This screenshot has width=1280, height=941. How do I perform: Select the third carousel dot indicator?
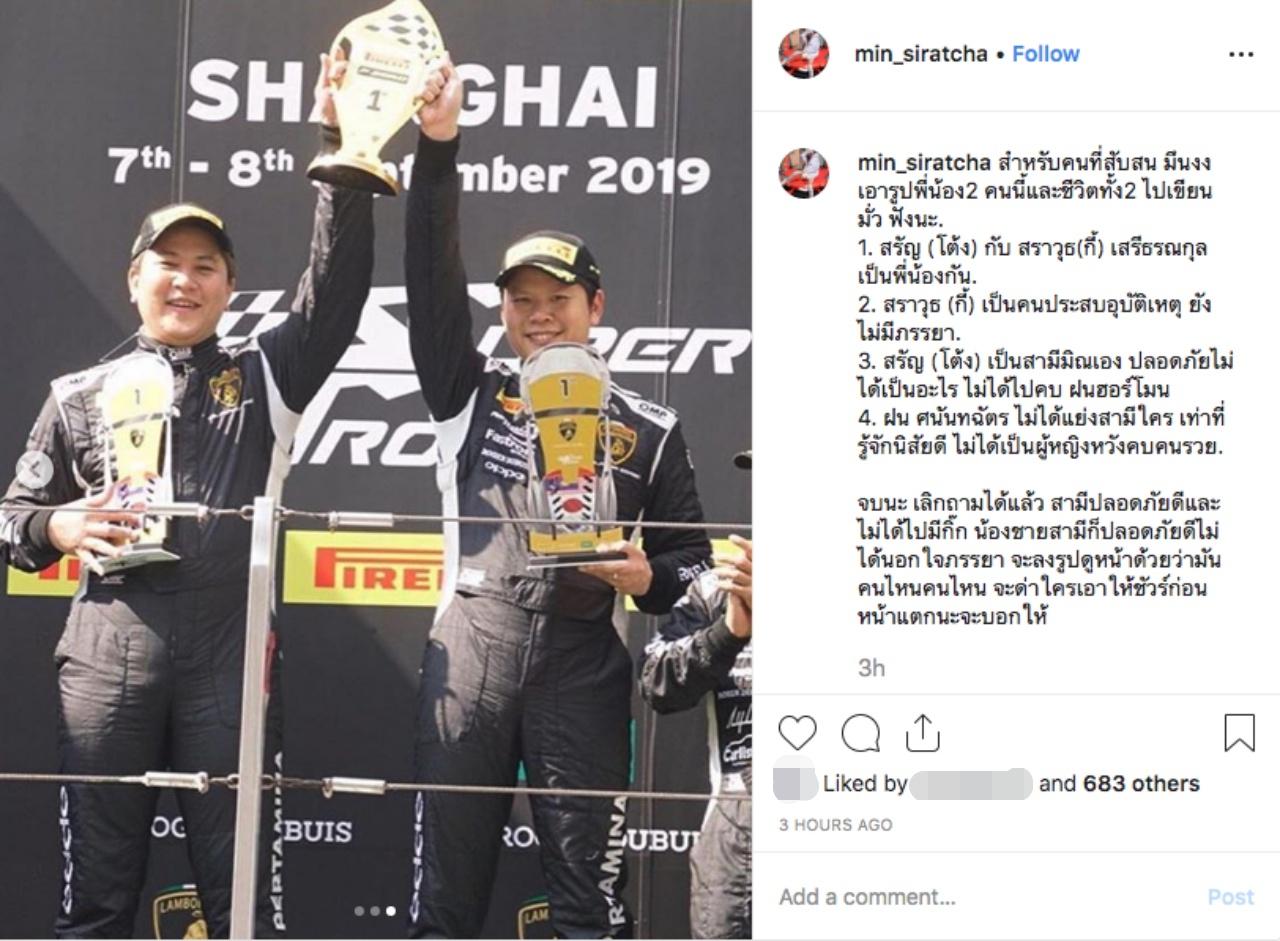tap(390, 911)
